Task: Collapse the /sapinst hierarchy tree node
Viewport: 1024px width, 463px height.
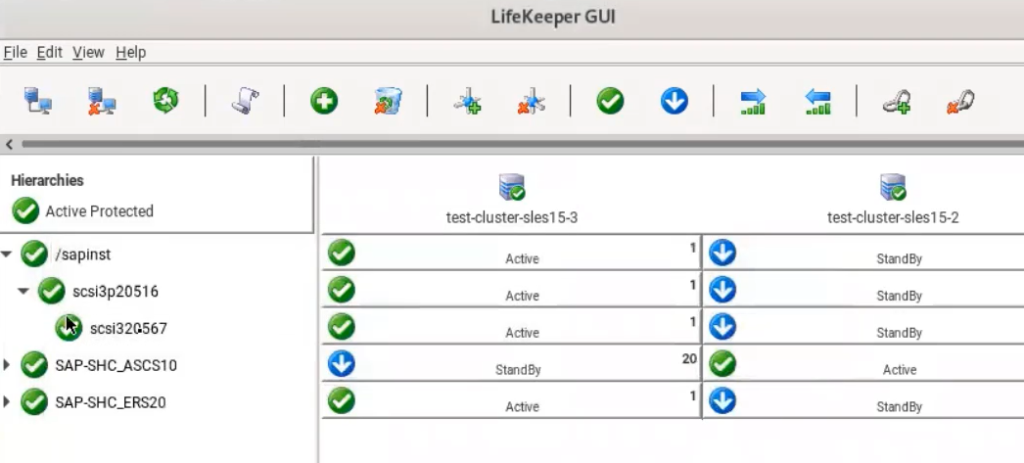Action: pos(7,254)
